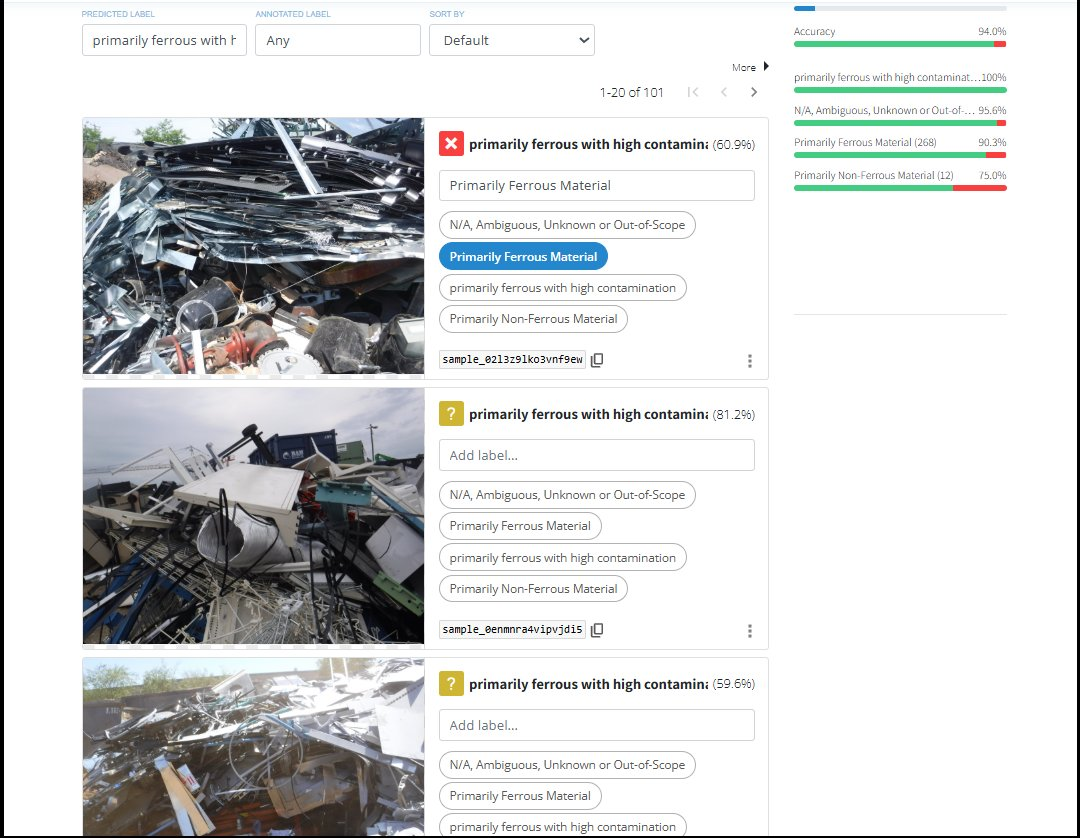Choose high contamination label for sample_0enmnra4vipvjdis
The height and width of the screenshot is (838, 1080).
(562, 557)
